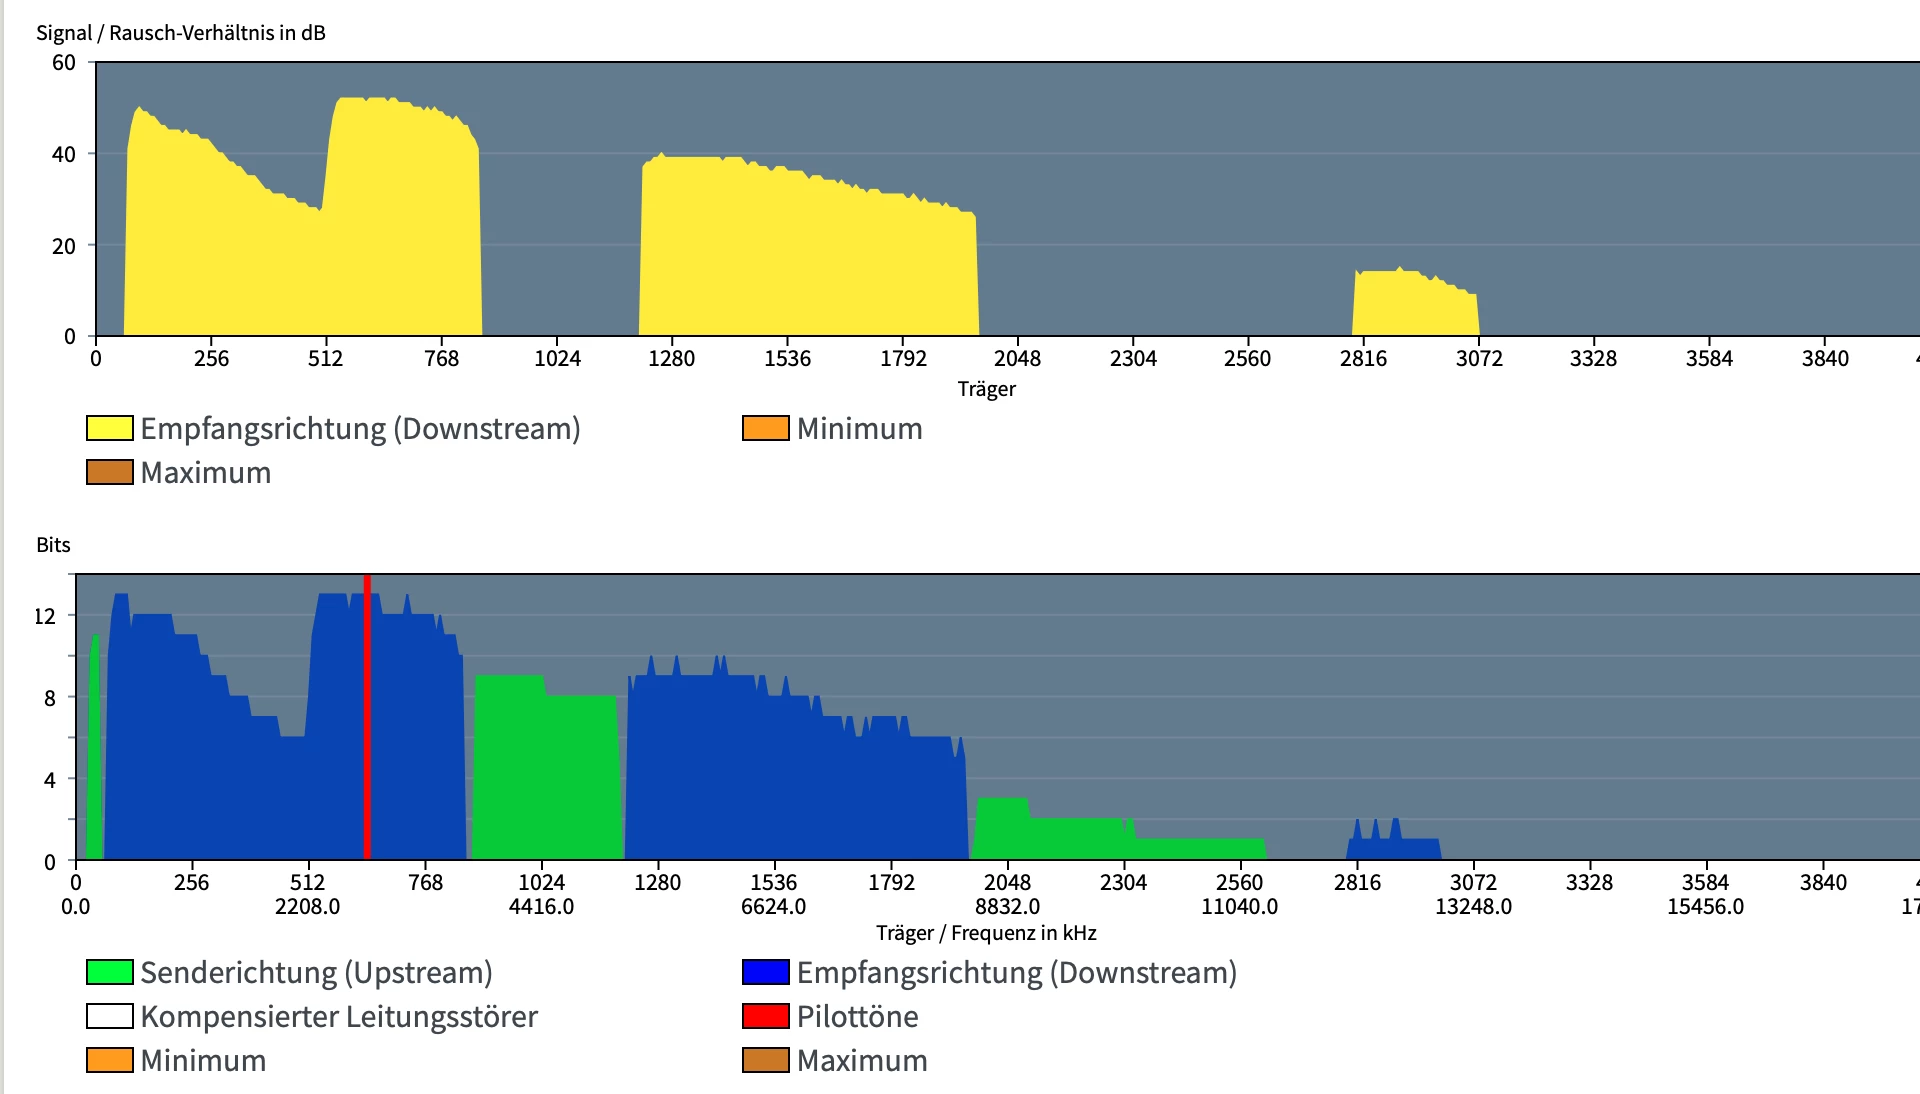
Task: Click the Pilottöne legend label
Action: [857, 1017]
